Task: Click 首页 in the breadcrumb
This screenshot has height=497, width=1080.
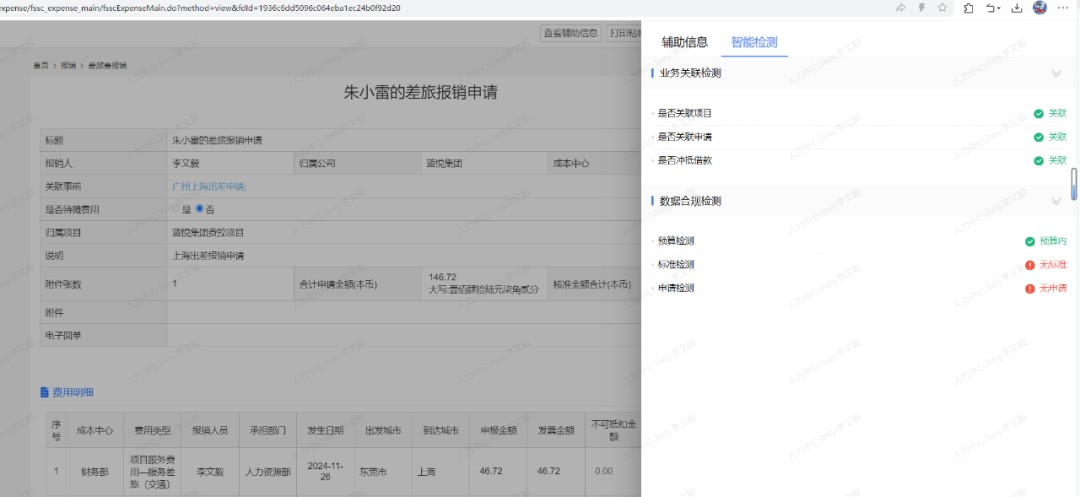Action: (41, 66)
